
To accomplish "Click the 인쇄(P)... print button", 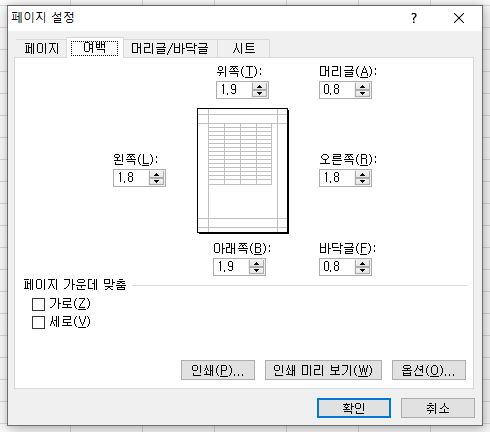I will pyautogui.click(x=218, y=370).
